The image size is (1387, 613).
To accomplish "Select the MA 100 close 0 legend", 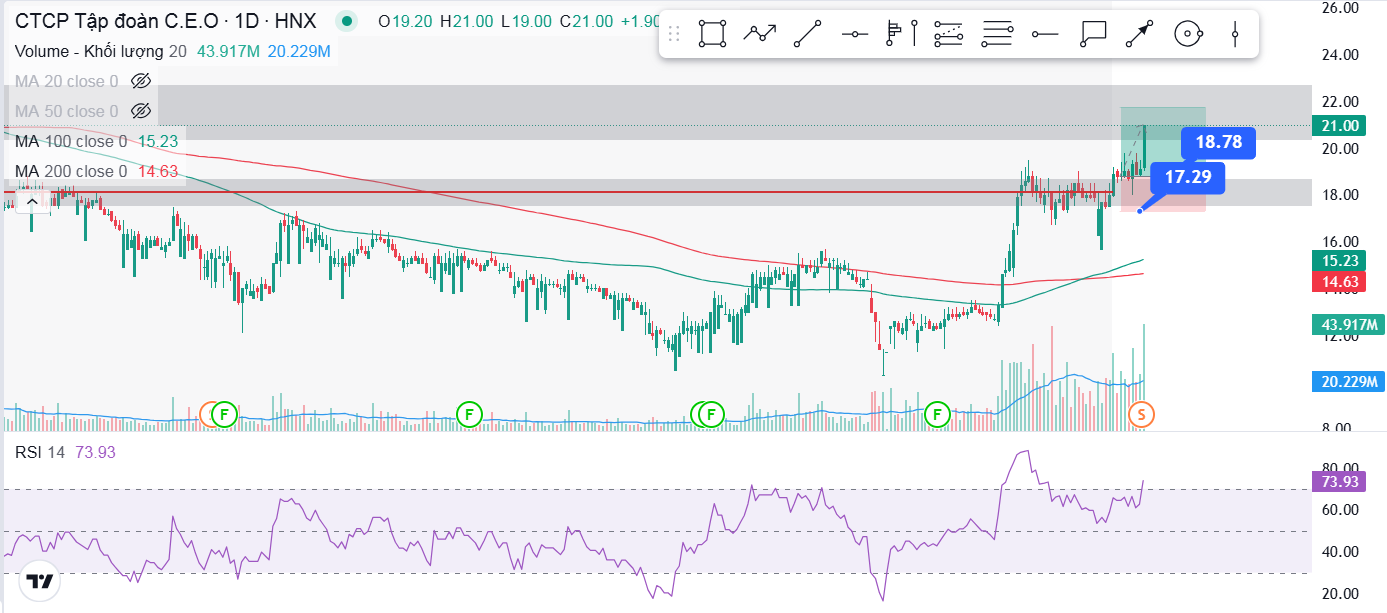I will (x=71, y=141).
